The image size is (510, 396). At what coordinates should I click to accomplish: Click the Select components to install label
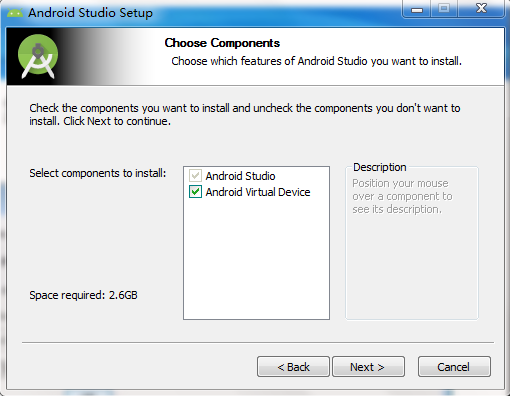pyautogui.click(x=98, y=173)
